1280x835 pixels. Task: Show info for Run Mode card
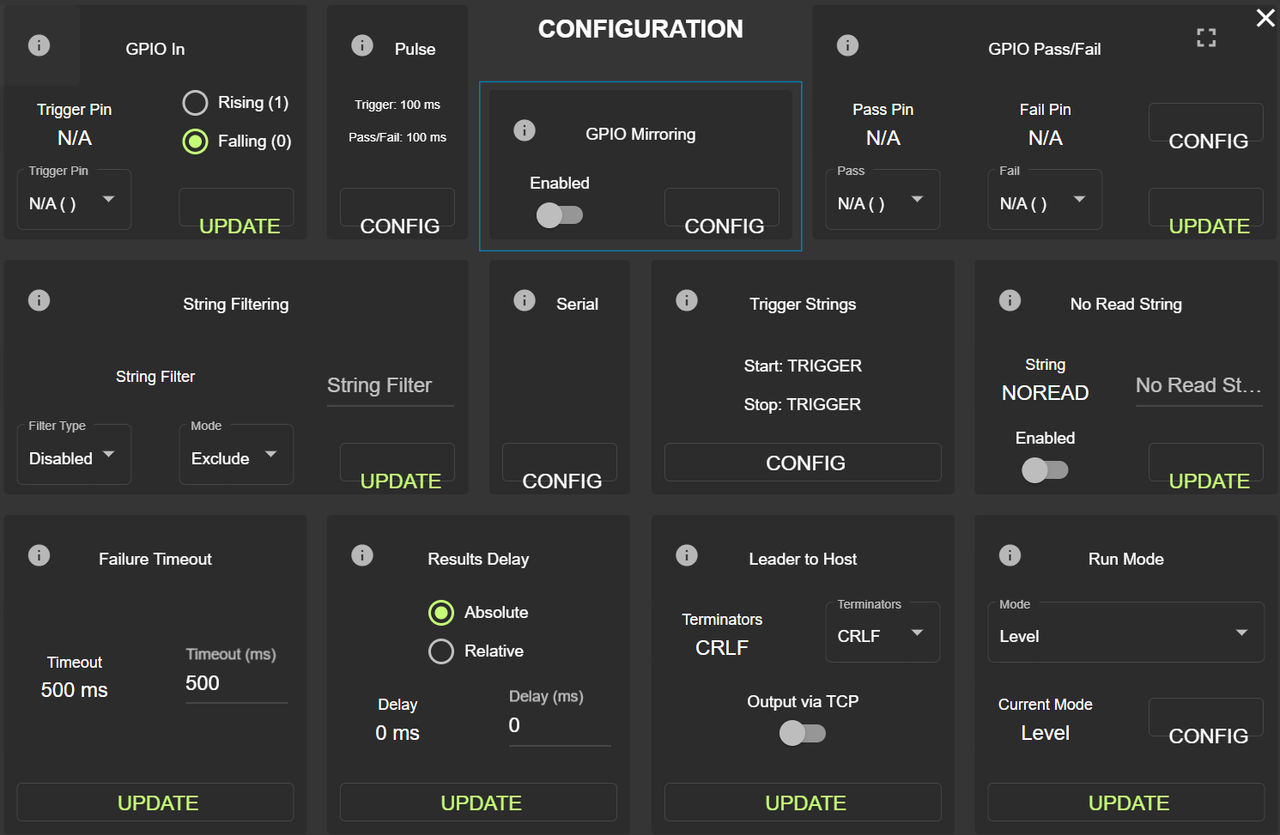click(x=1010, y=556)
